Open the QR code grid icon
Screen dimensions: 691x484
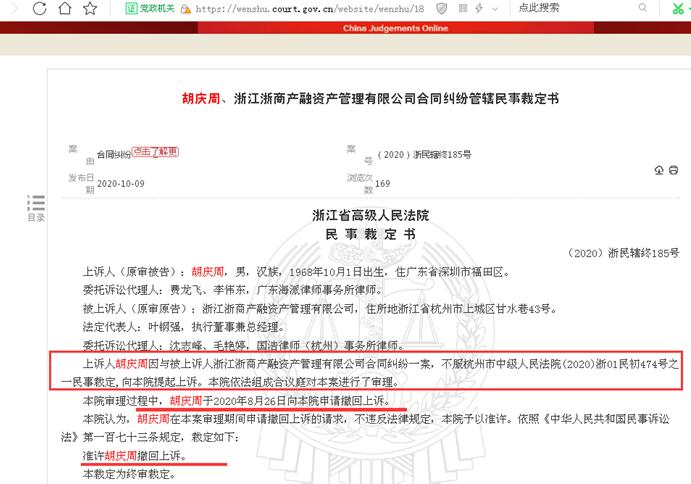[x=463, y=8]
